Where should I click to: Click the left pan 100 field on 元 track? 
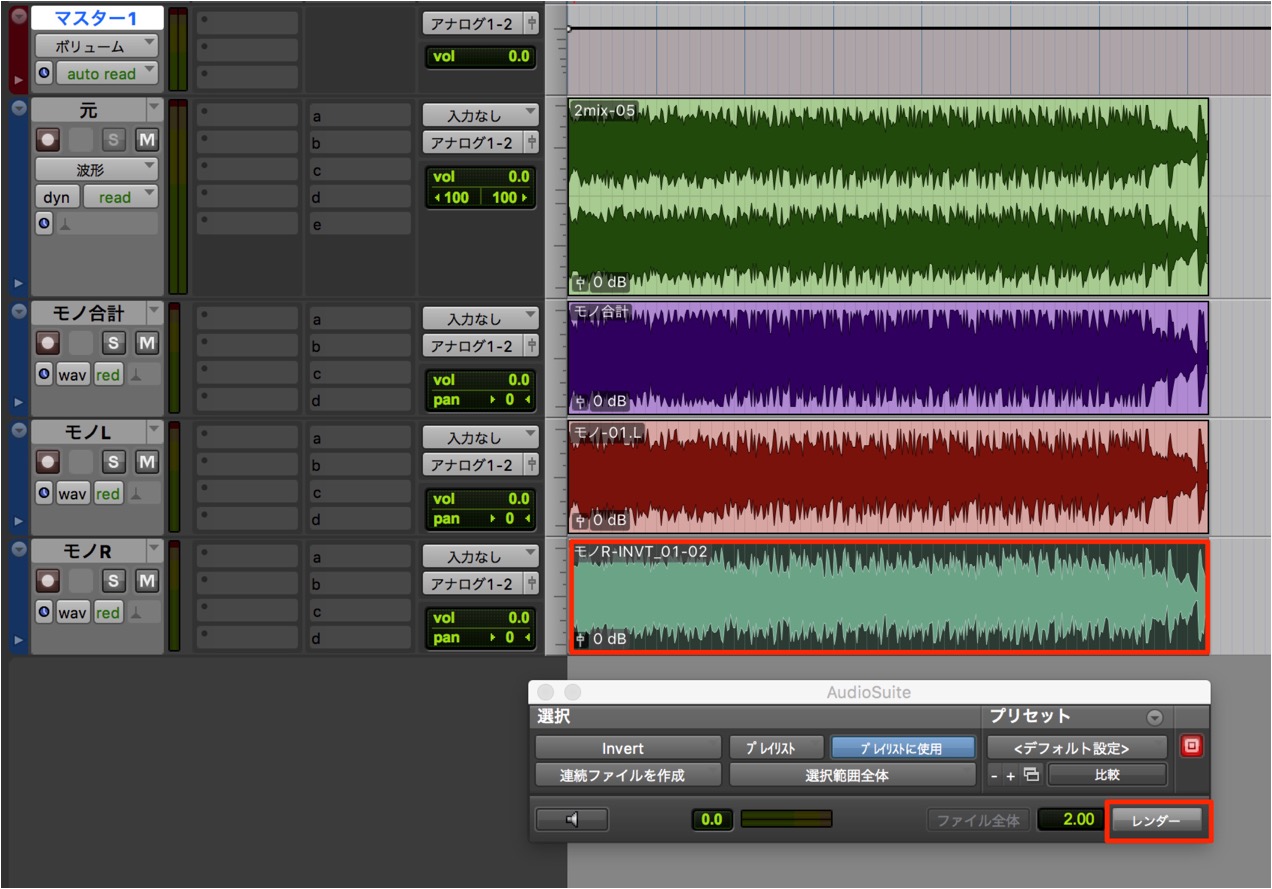point(454,197)
